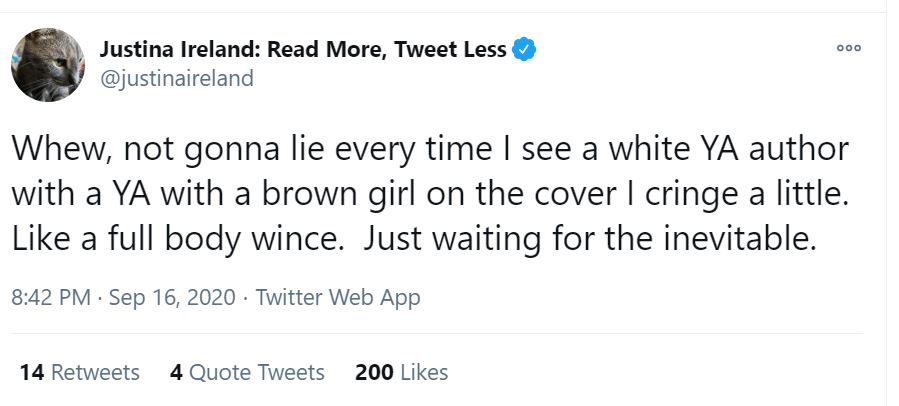
Task: Click the word "Retweets" label
Action: [x=95, y=372]
